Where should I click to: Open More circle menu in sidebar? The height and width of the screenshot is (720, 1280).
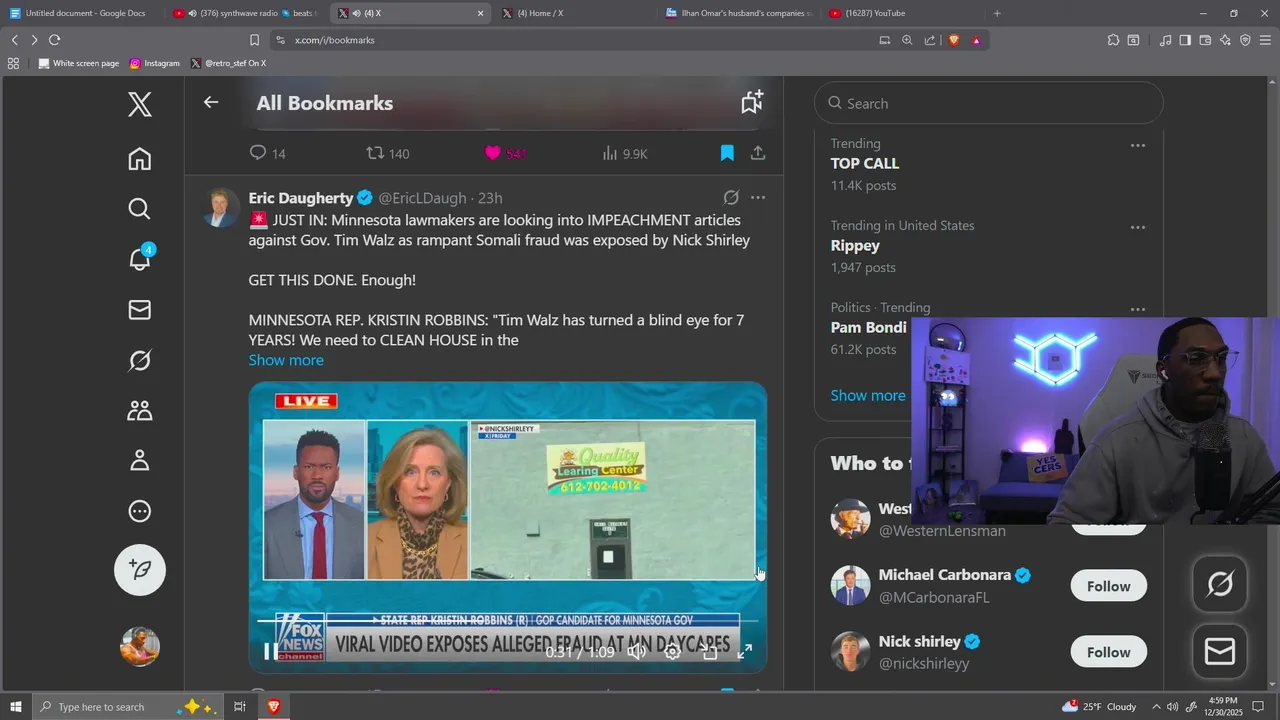140,511
